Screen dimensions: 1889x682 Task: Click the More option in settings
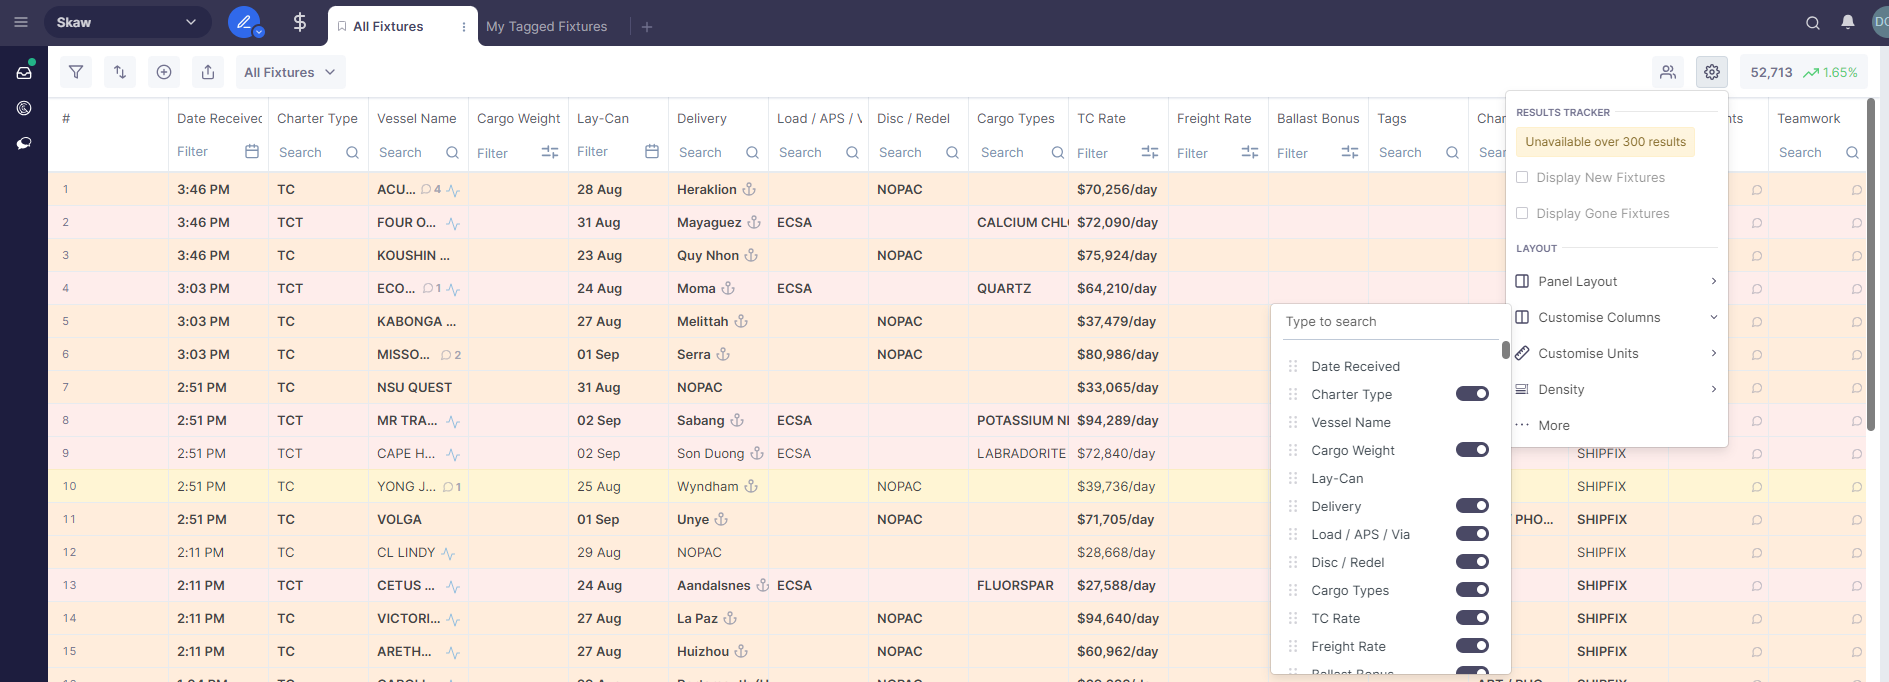click(x=1553, y=426)
